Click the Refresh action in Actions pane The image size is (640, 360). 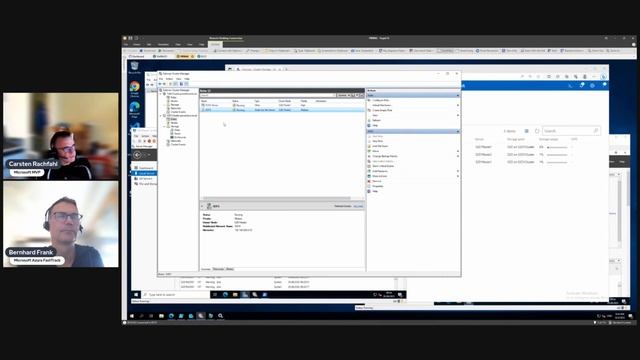pos(376,120)
